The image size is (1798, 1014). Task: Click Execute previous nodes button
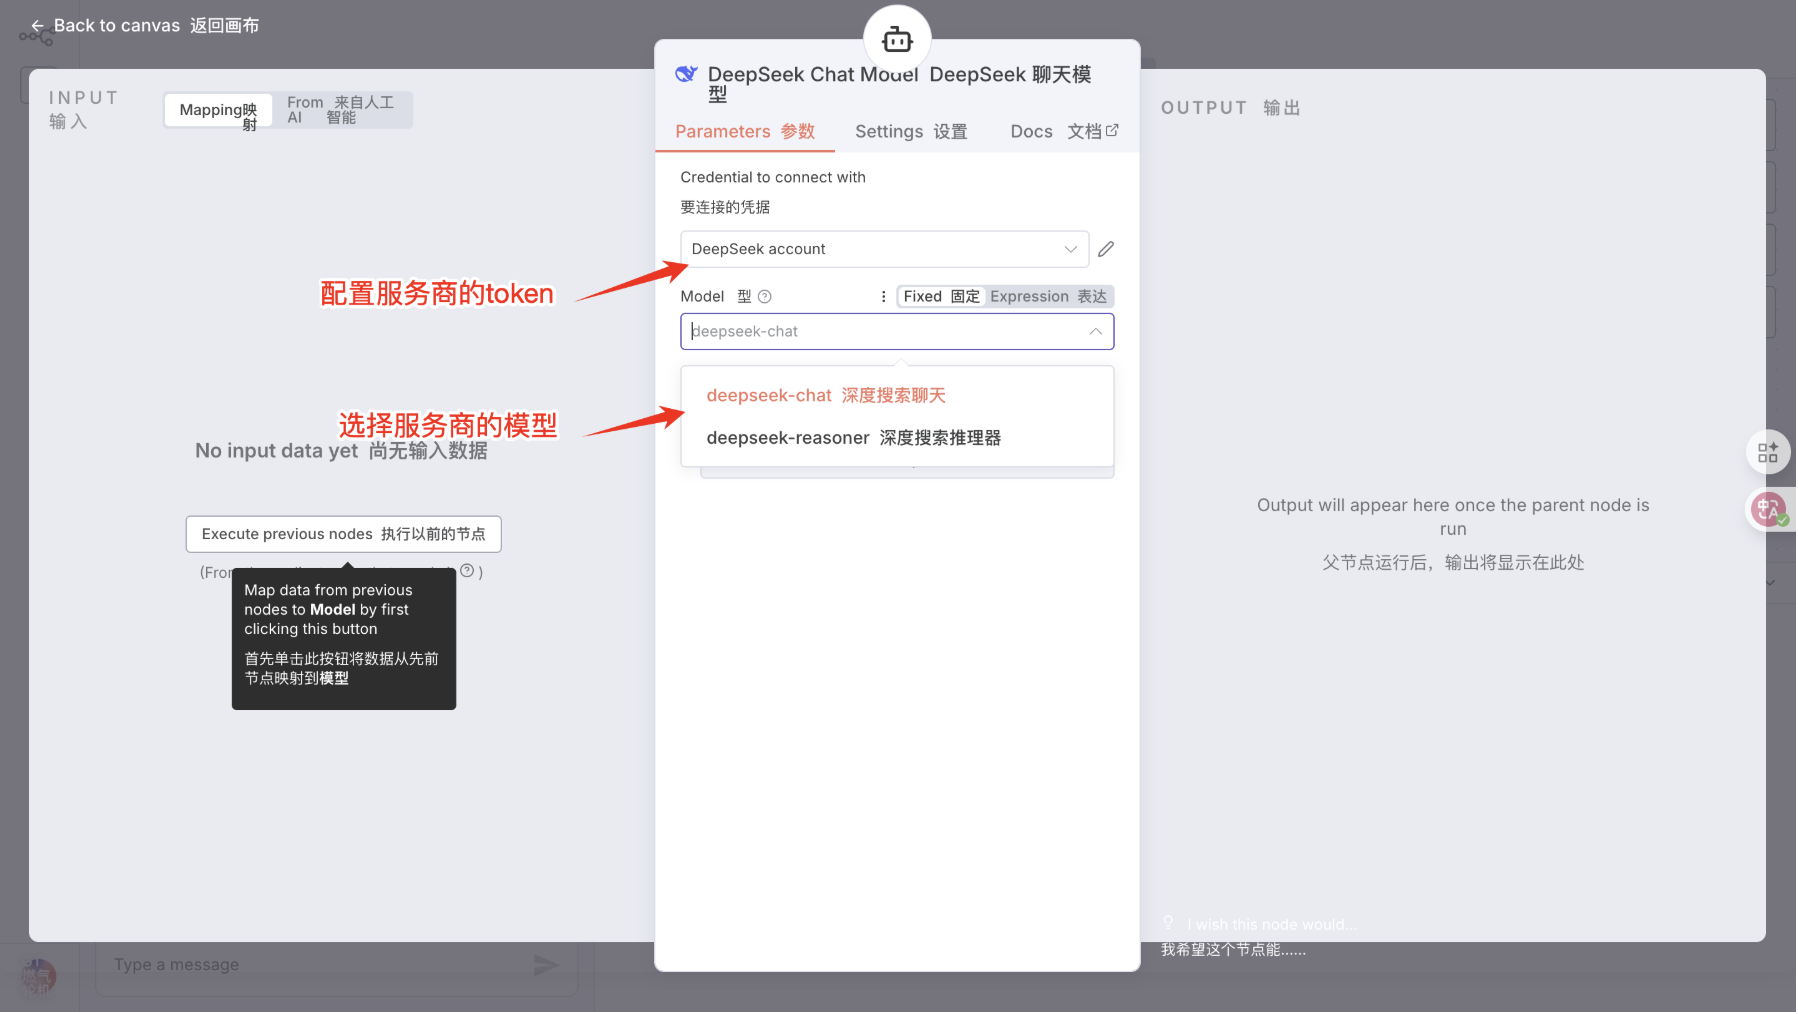[344, 535]
